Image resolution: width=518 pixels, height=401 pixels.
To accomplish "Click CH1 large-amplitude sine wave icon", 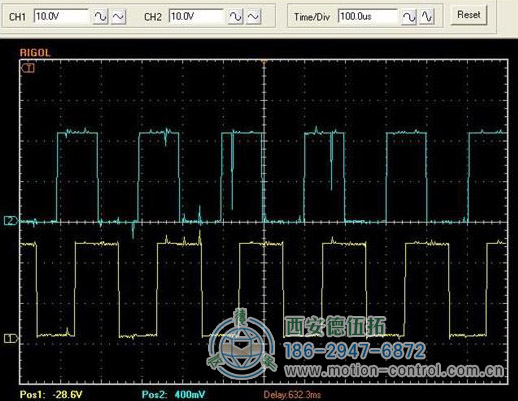I will [x=101, y=17].
